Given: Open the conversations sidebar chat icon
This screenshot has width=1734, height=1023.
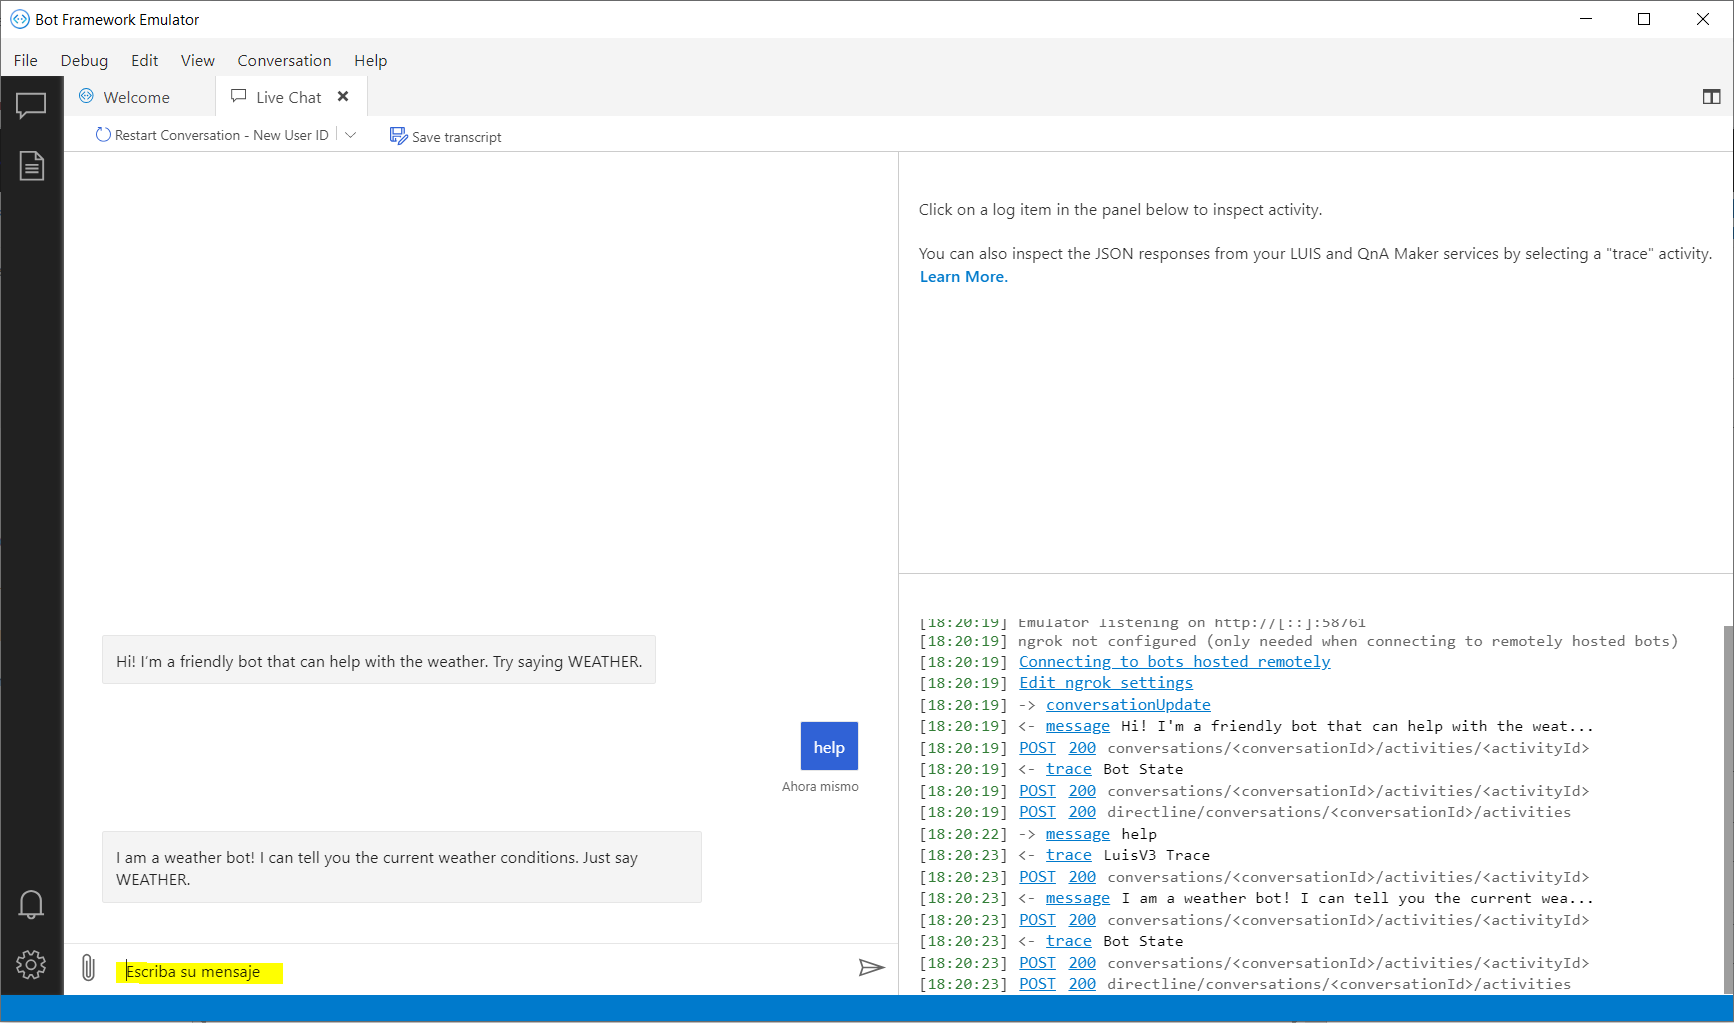Looking at the screenshot, I should pos(31,105).
